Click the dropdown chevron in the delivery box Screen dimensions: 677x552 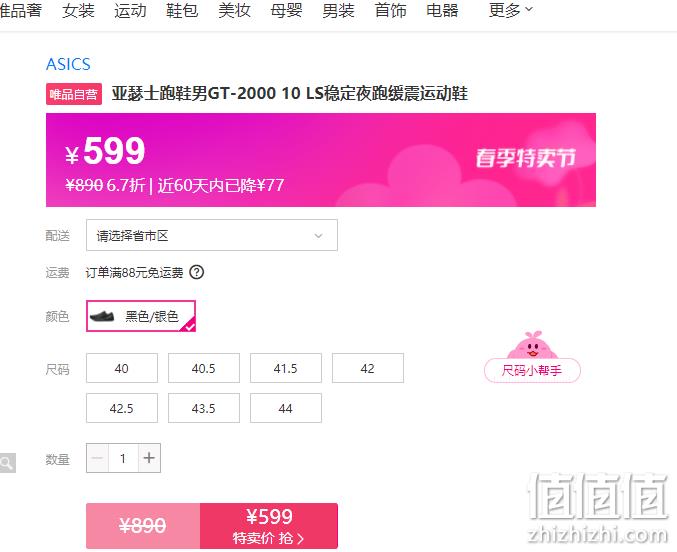point(318,236)
